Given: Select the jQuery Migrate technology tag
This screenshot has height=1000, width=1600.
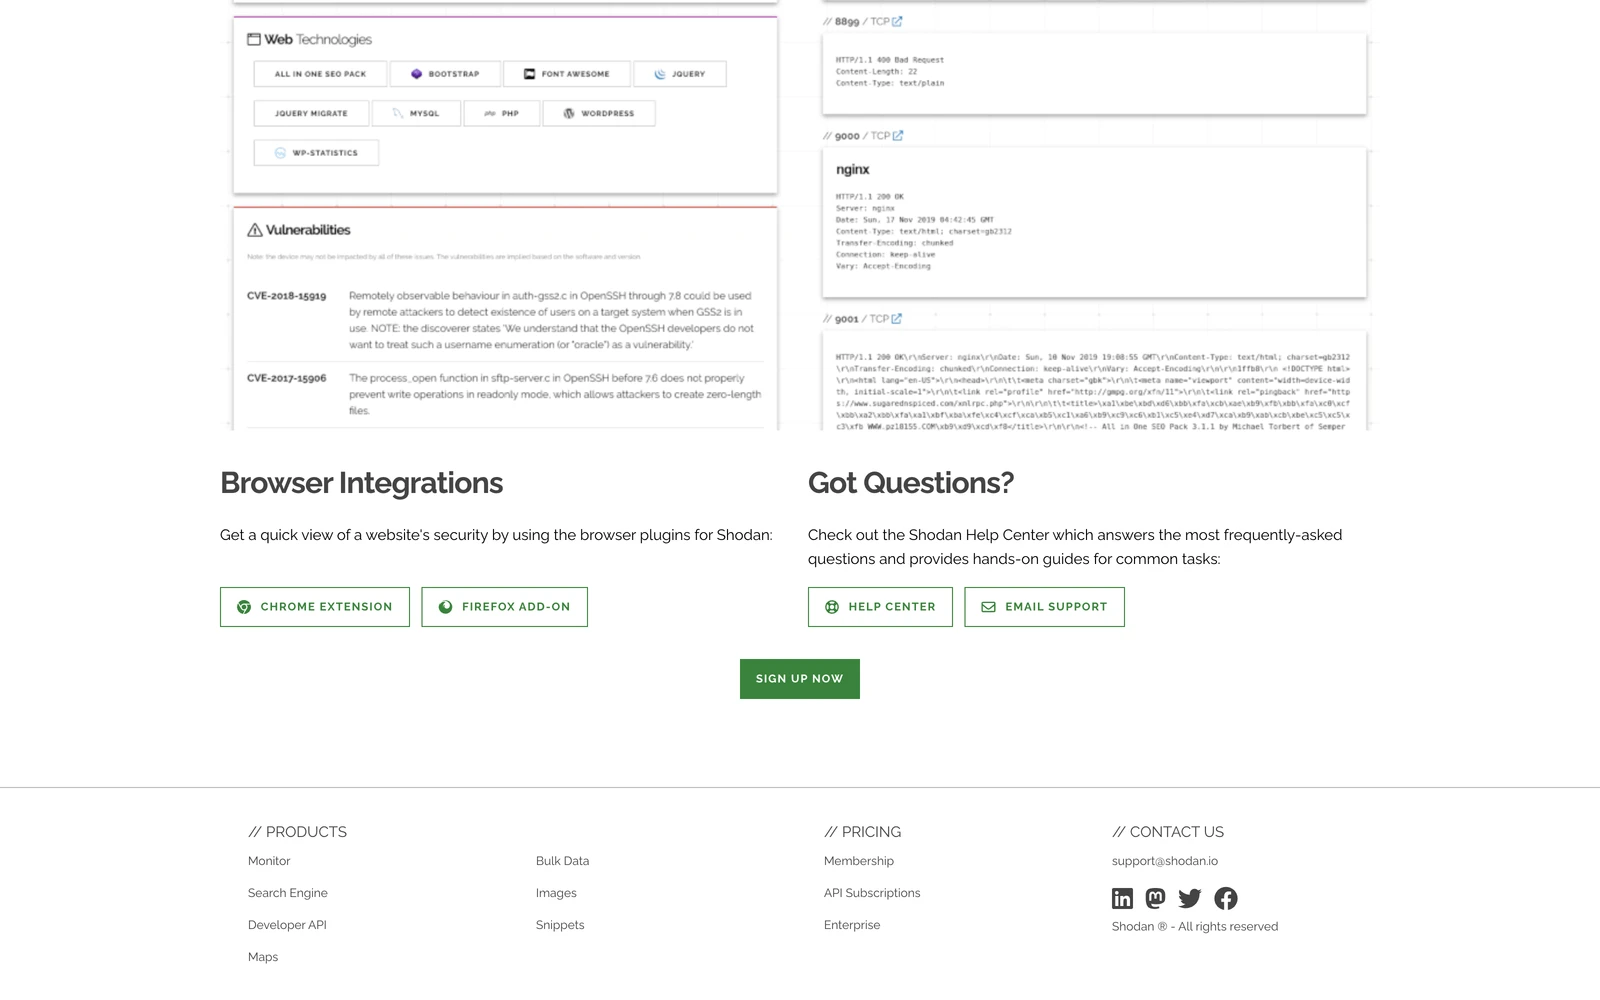Looking at the screenshot, I should point(311,114).
